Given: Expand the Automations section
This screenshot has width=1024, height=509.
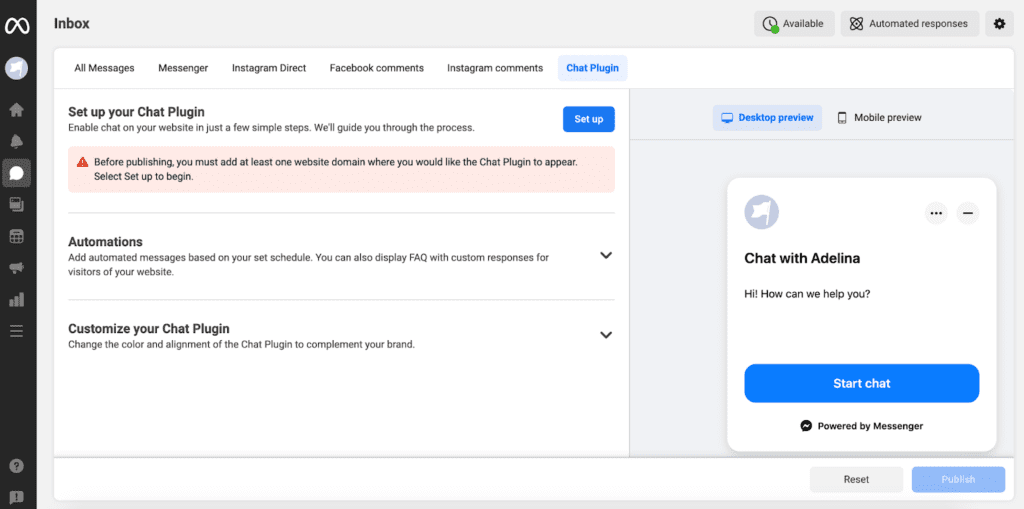Looking at the screenshot, I should pyautogui.click(x=606, y=255).
